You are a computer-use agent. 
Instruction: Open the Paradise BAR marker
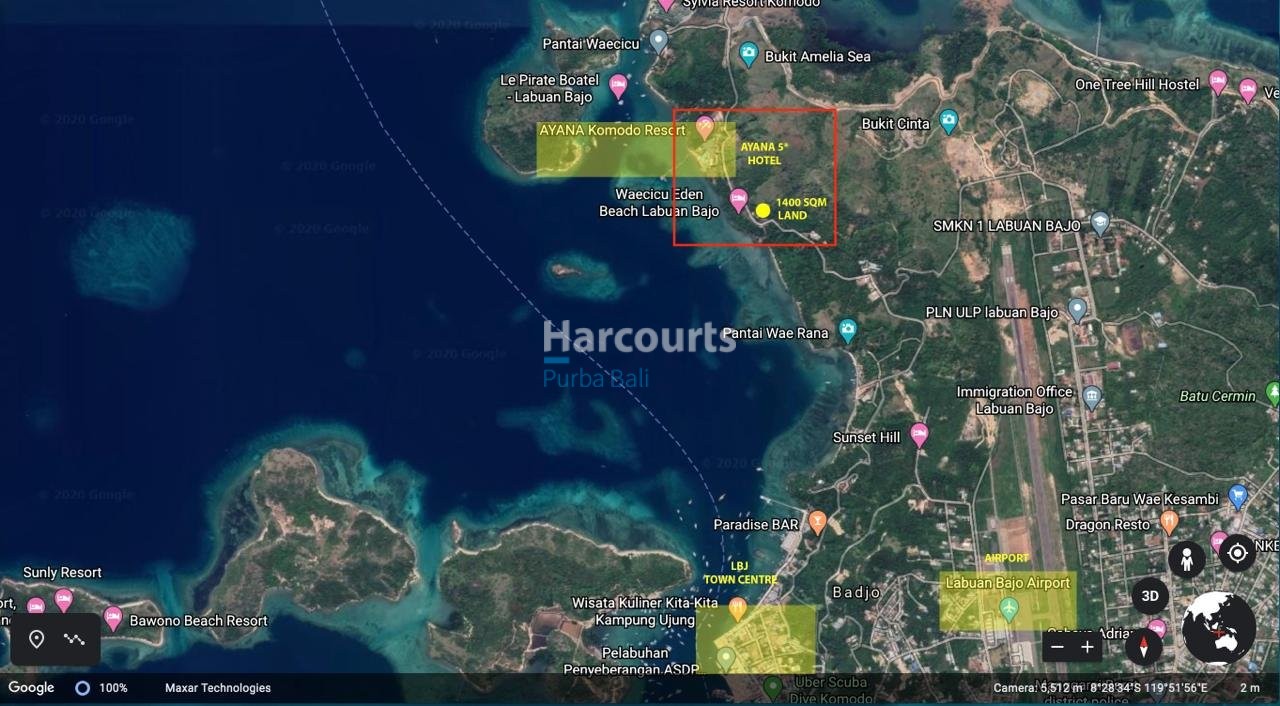point(818,522)
